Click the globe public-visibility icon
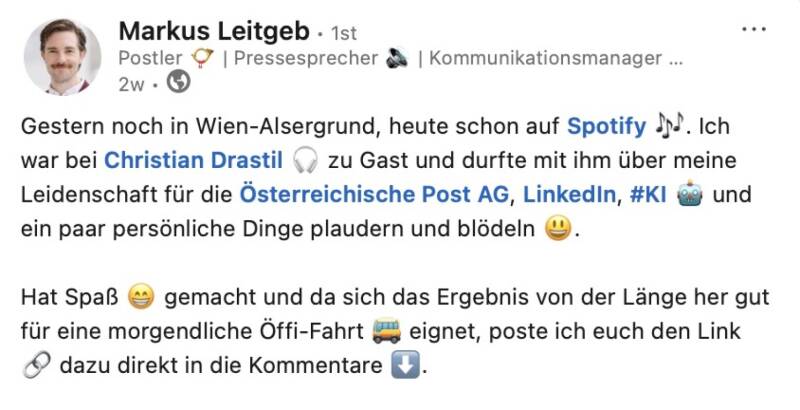The width and height of the screenshot is (800, 410). [180, 83]
